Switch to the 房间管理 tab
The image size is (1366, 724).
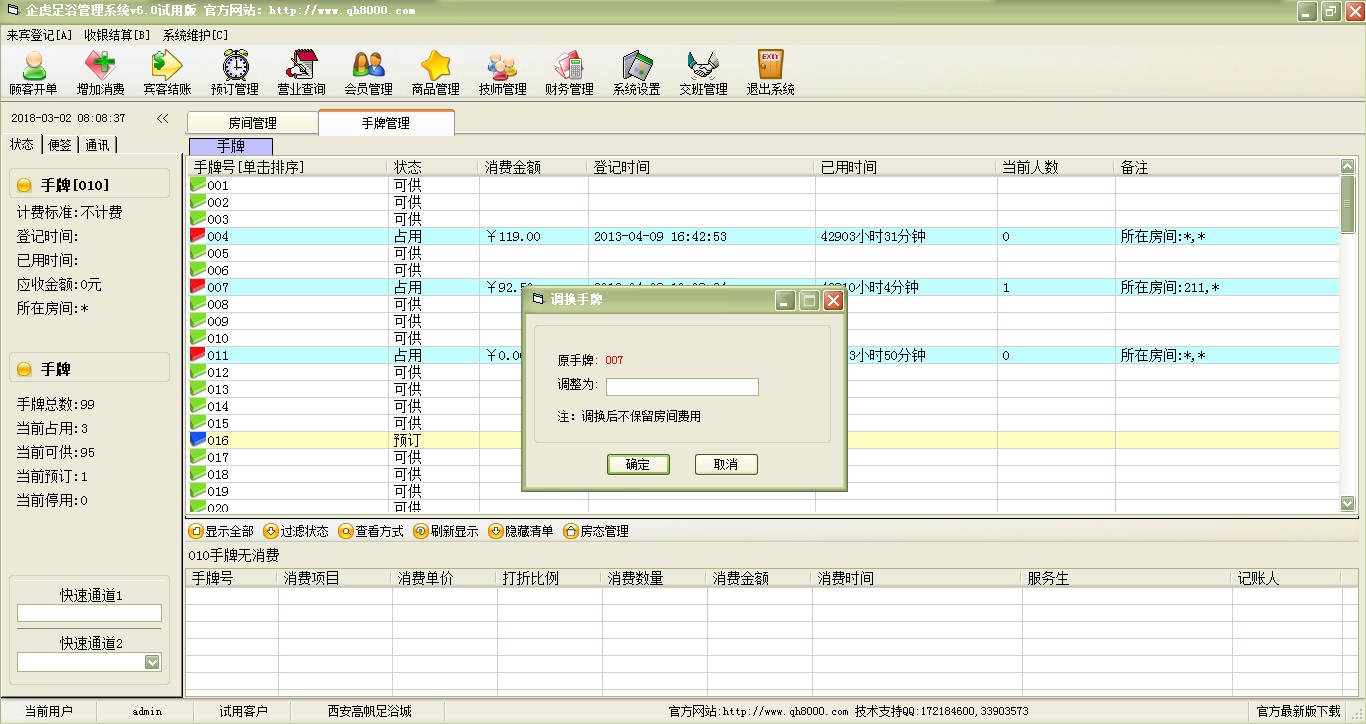click(252, 123)
